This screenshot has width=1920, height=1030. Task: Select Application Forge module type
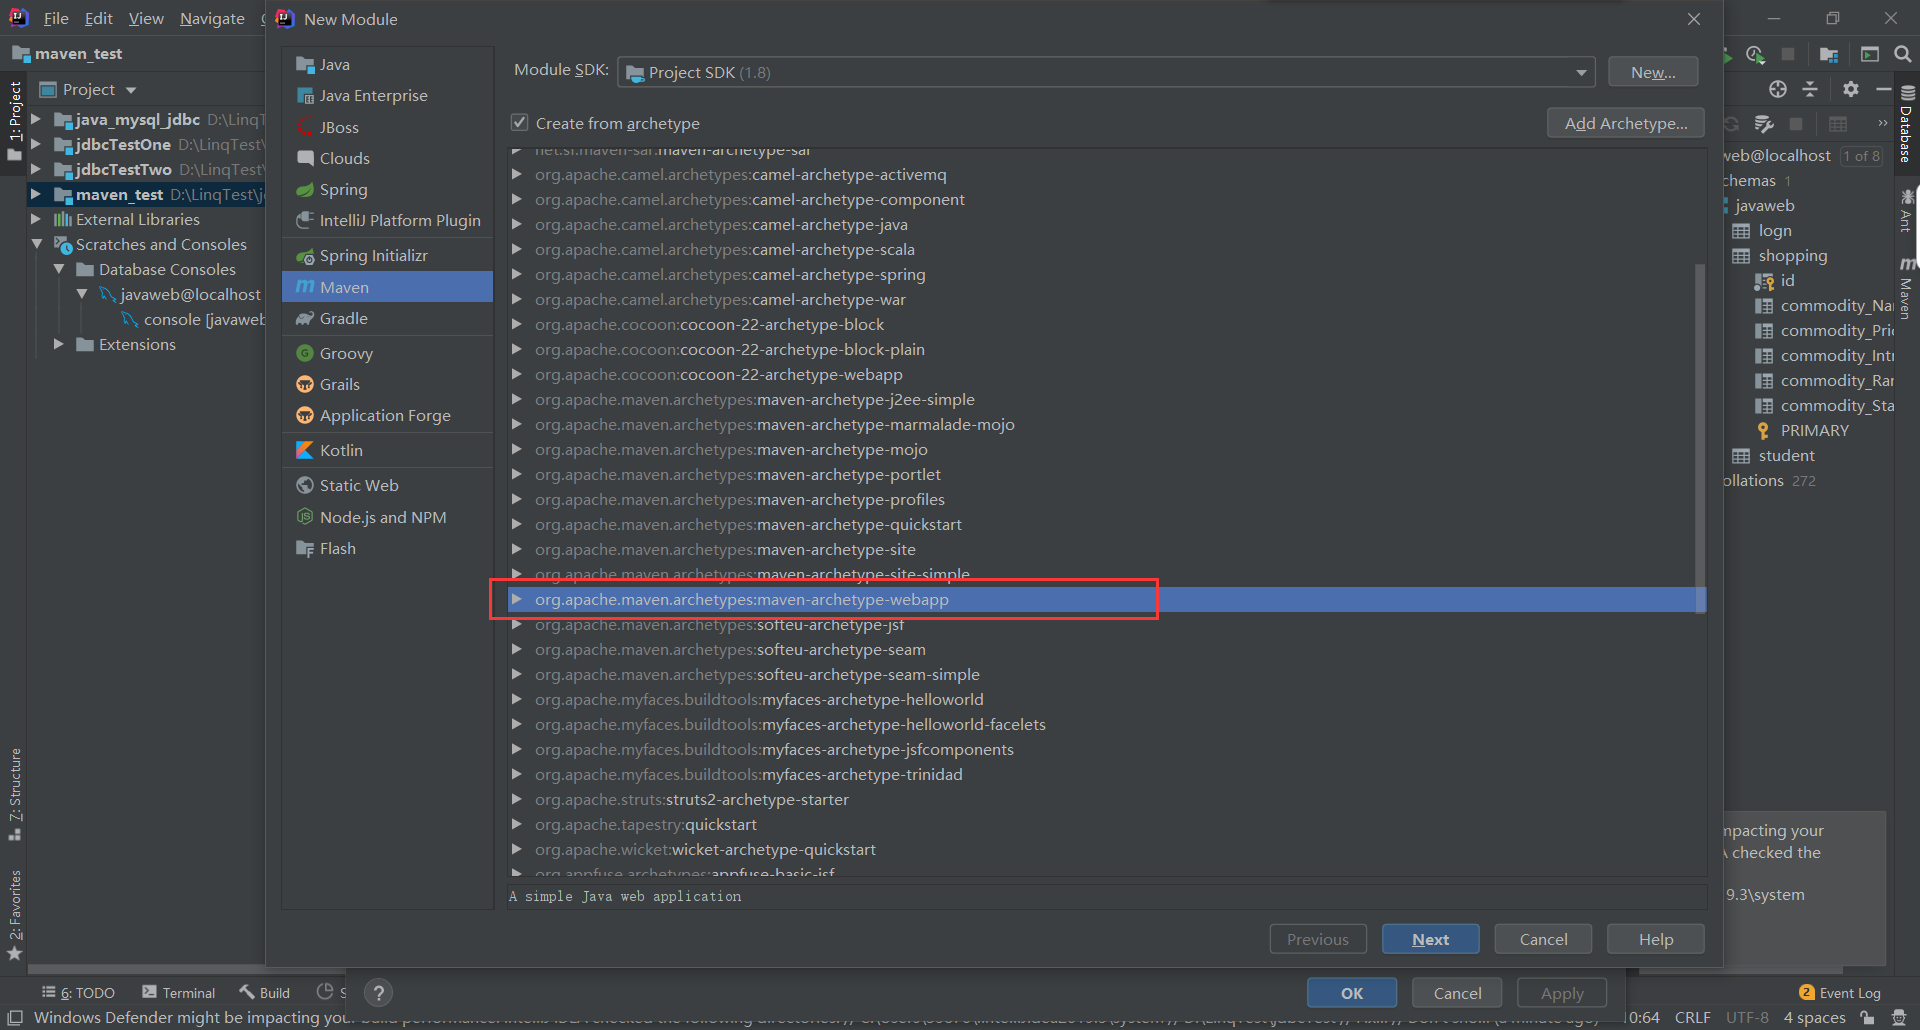point(387,415)
